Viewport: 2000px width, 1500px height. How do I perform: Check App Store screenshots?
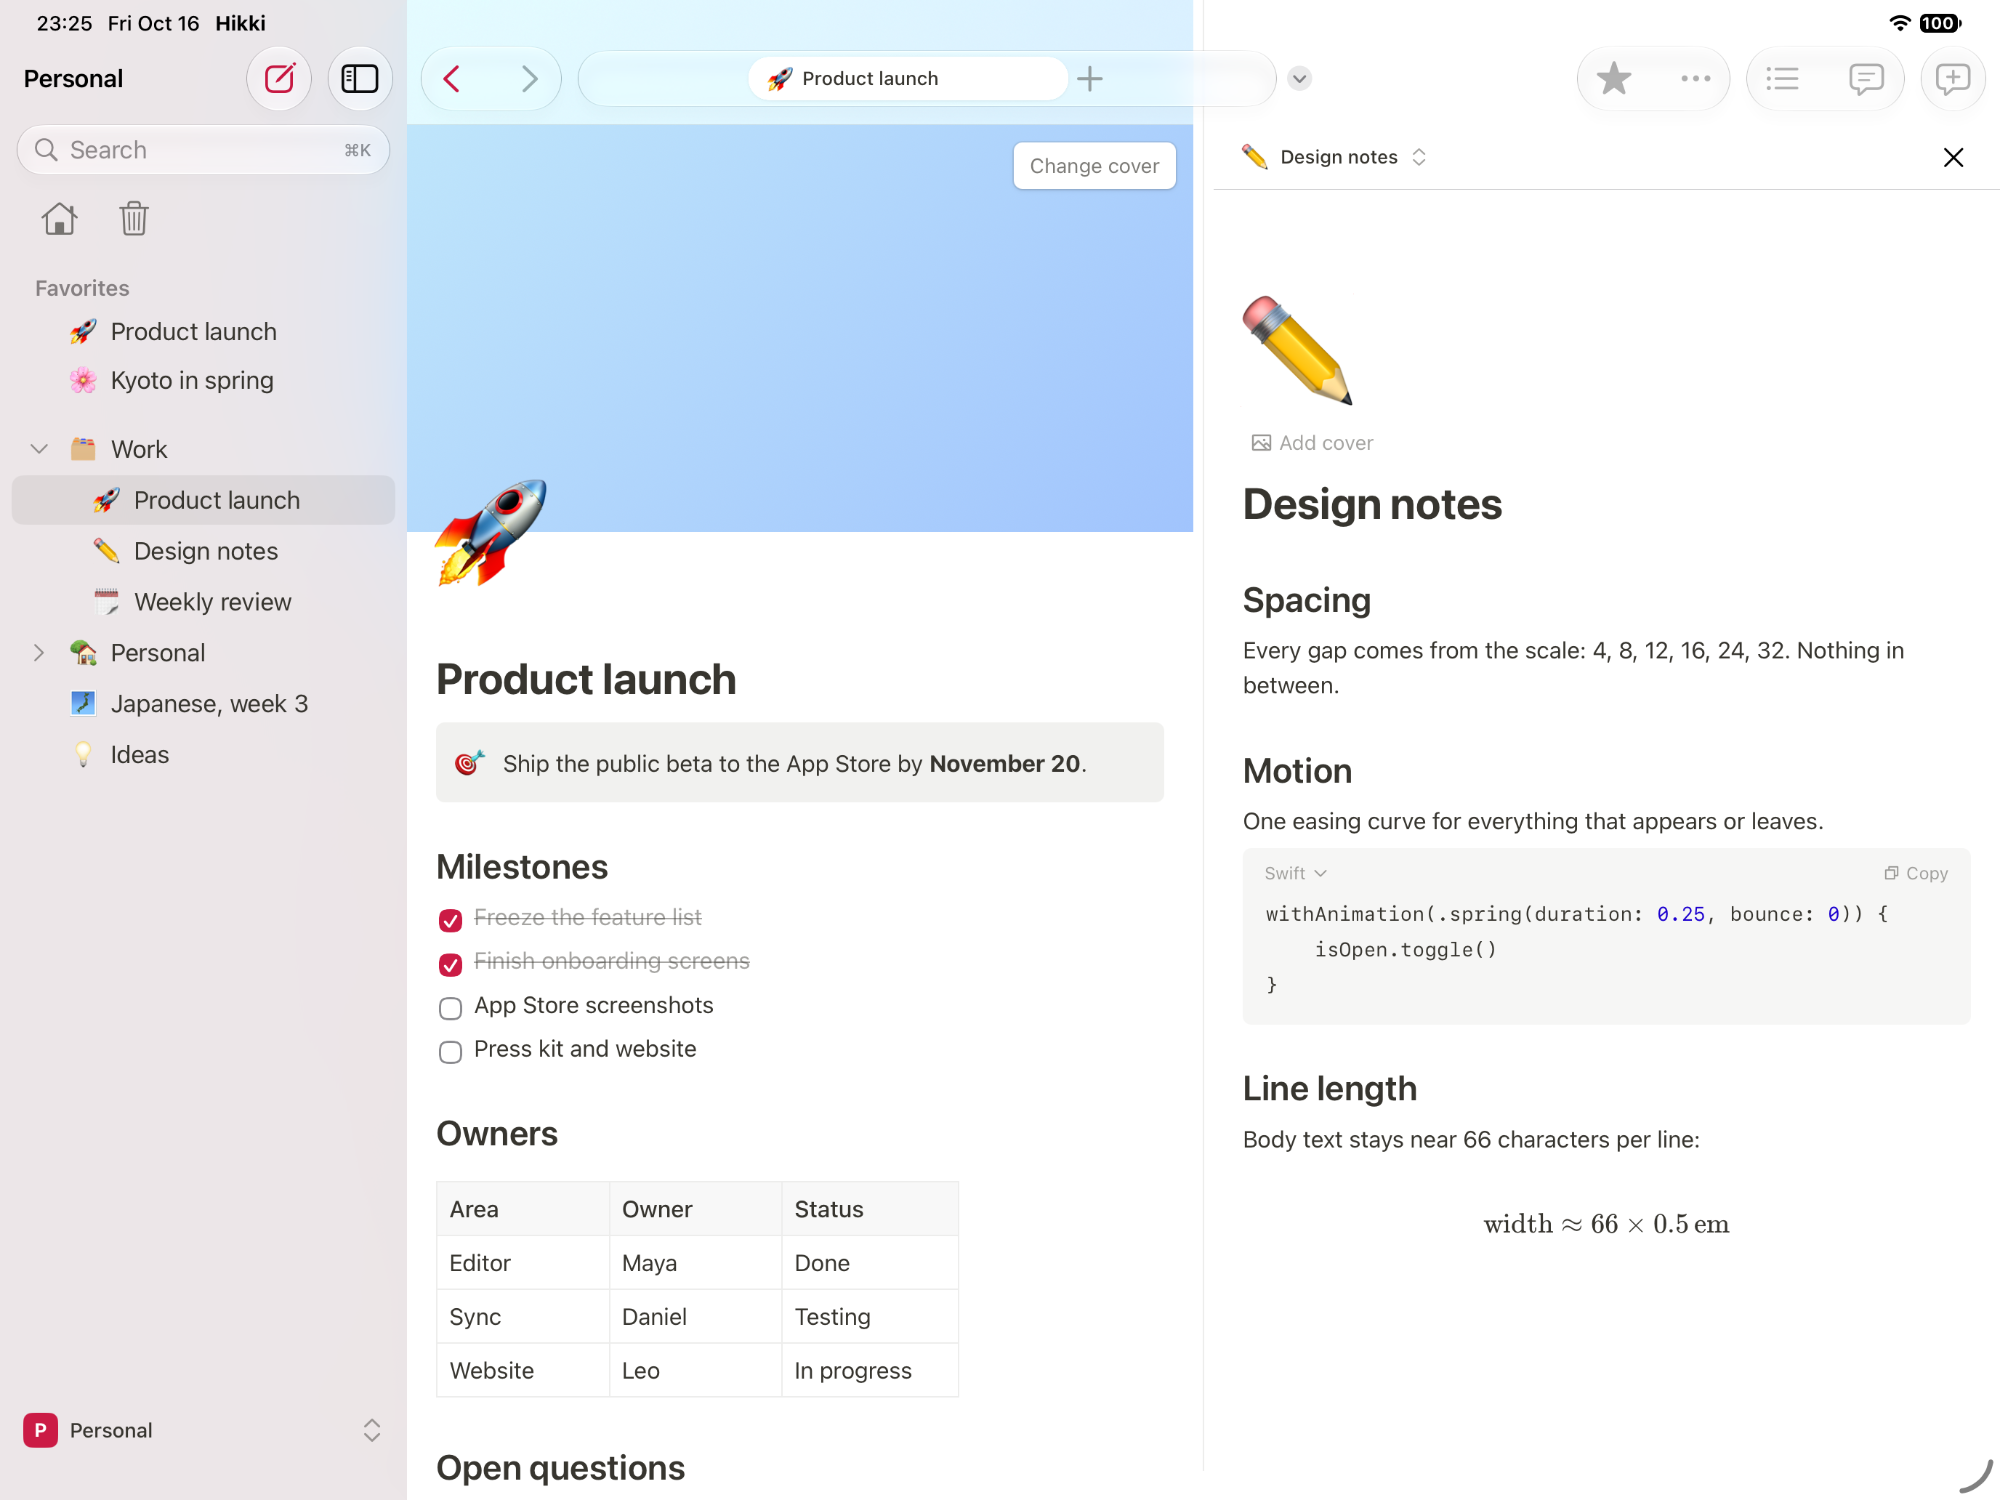(450, 1007)
